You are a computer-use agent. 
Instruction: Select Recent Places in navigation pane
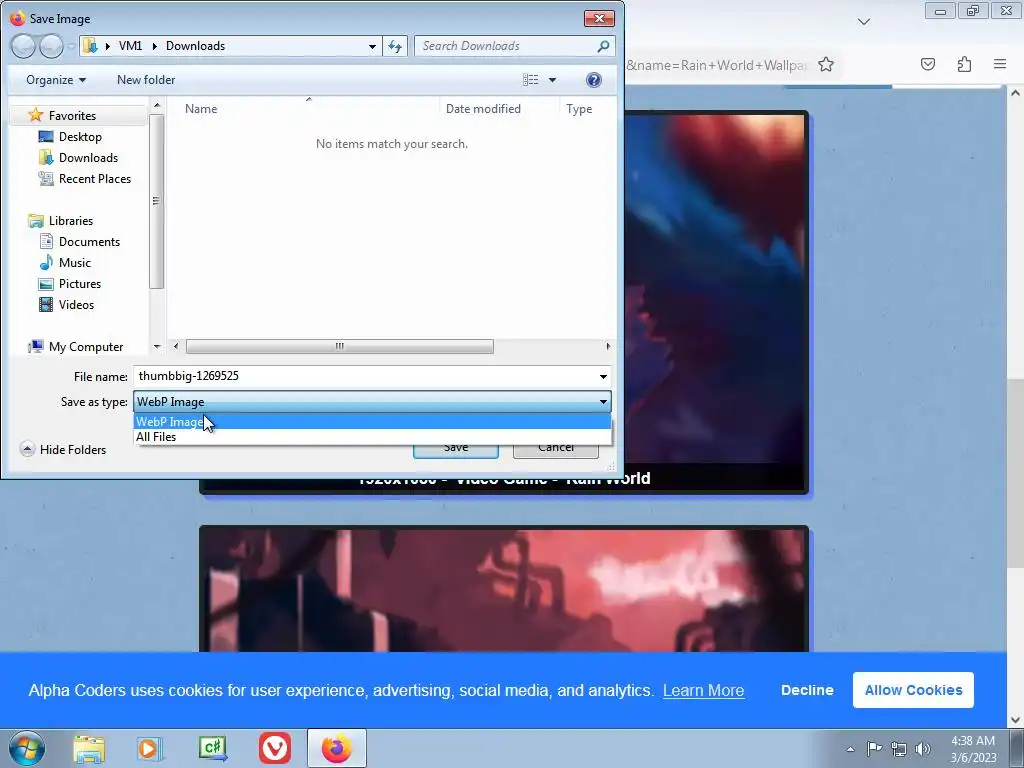(95, 178)
